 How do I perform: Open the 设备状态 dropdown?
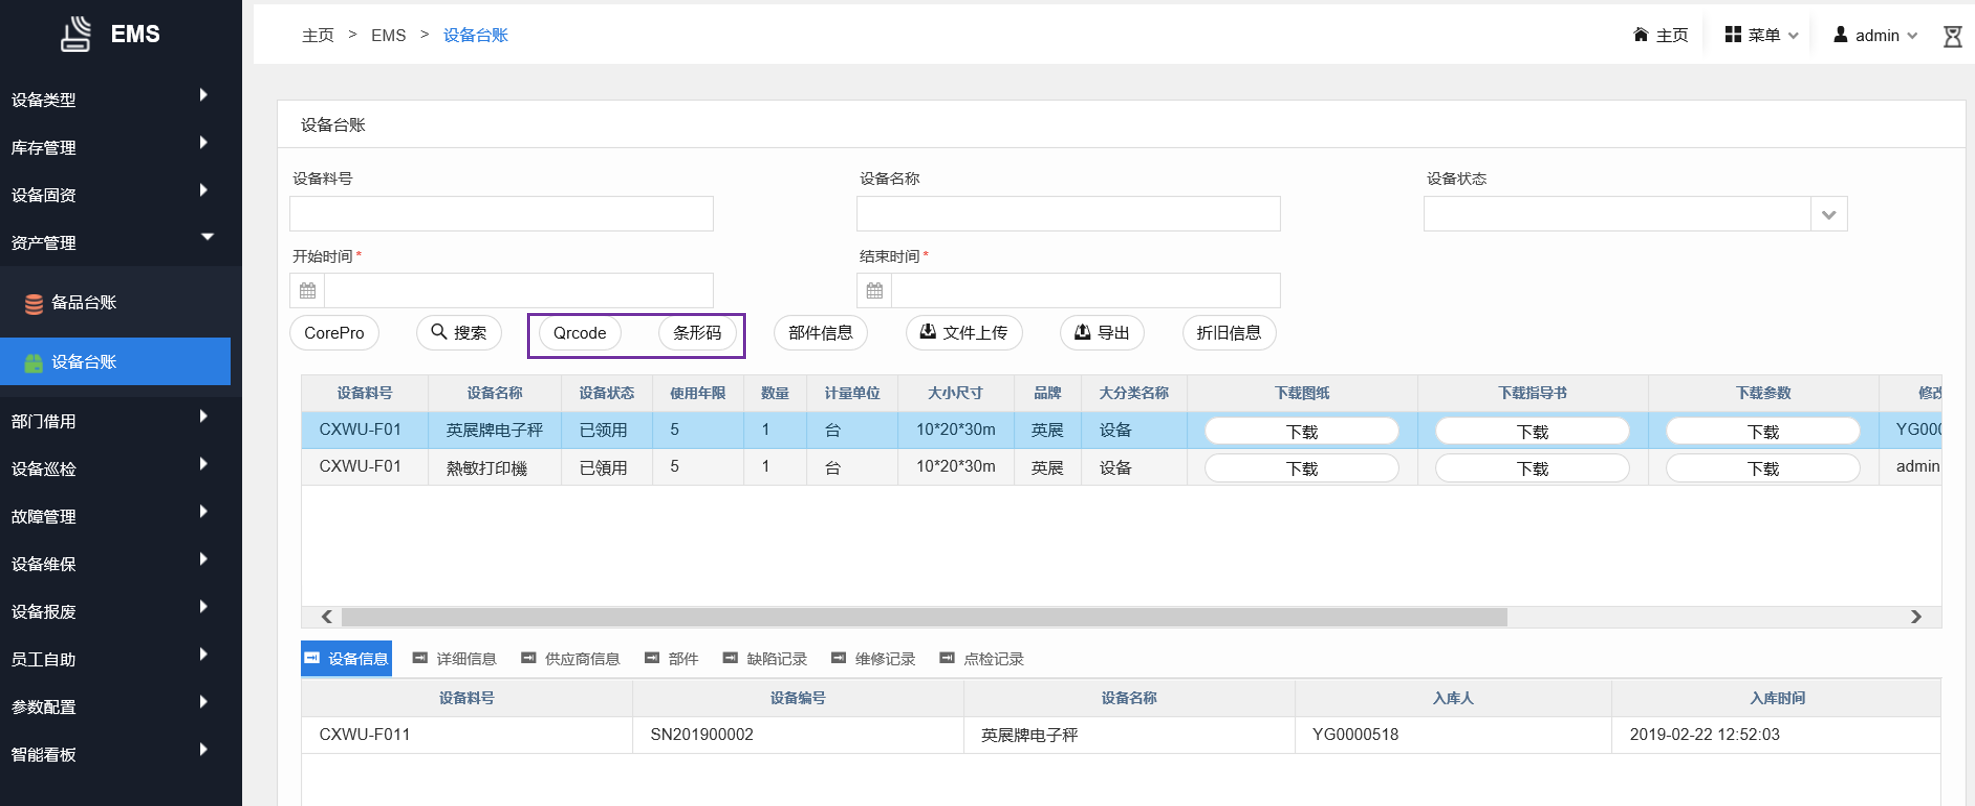coord(1828,214)
